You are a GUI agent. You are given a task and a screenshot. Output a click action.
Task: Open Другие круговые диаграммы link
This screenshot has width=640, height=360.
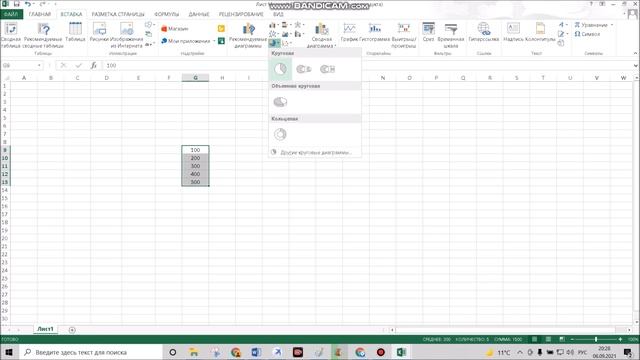[x=316, y=152]
